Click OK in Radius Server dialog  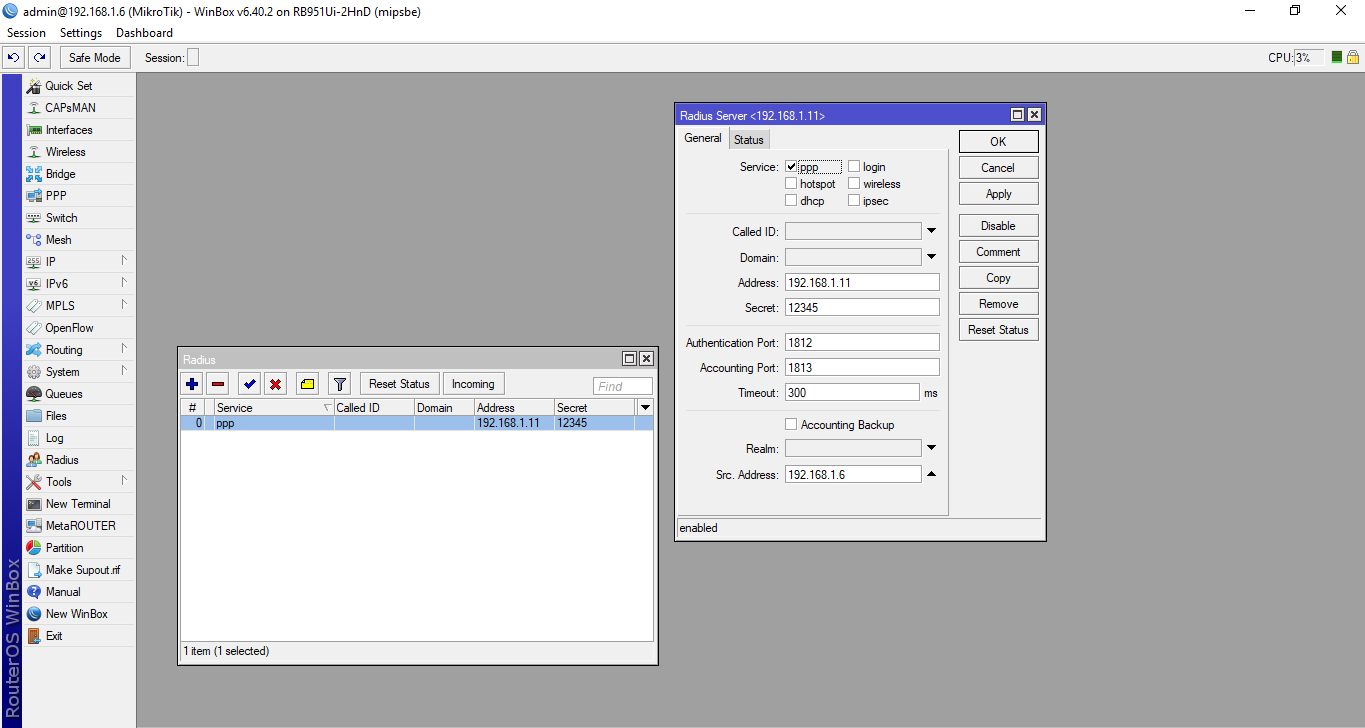click(x=998, y=142)
